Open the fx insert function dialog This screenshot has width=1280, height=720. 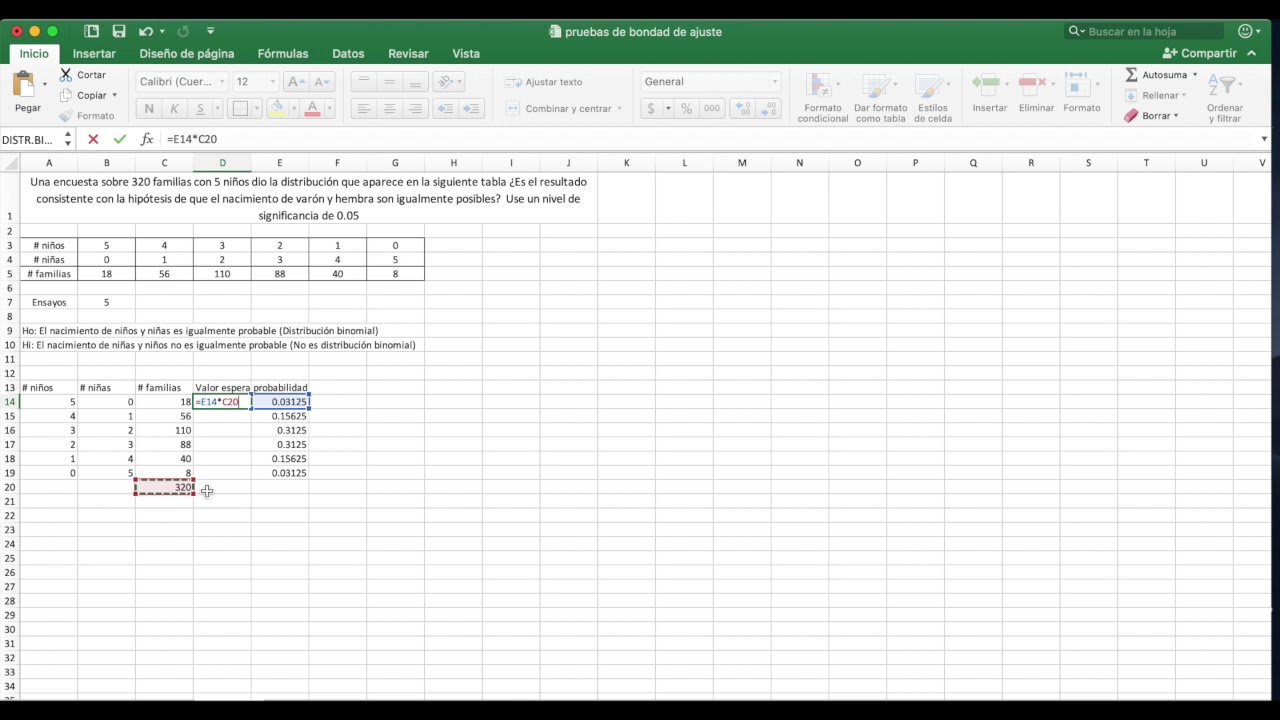pos(147,139)
